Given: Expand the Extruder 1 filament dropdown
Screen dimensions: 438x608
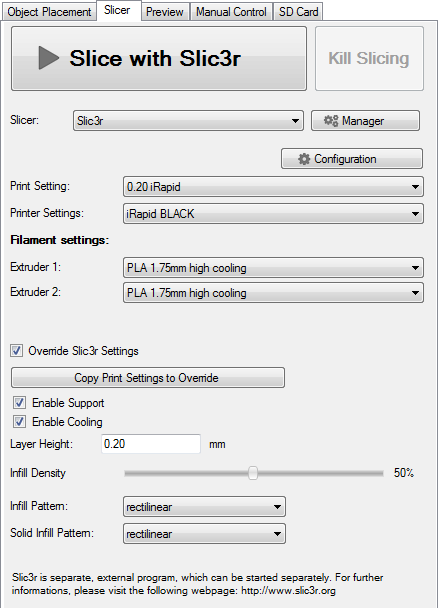Looking at the screenshot, I should point(273,268).
